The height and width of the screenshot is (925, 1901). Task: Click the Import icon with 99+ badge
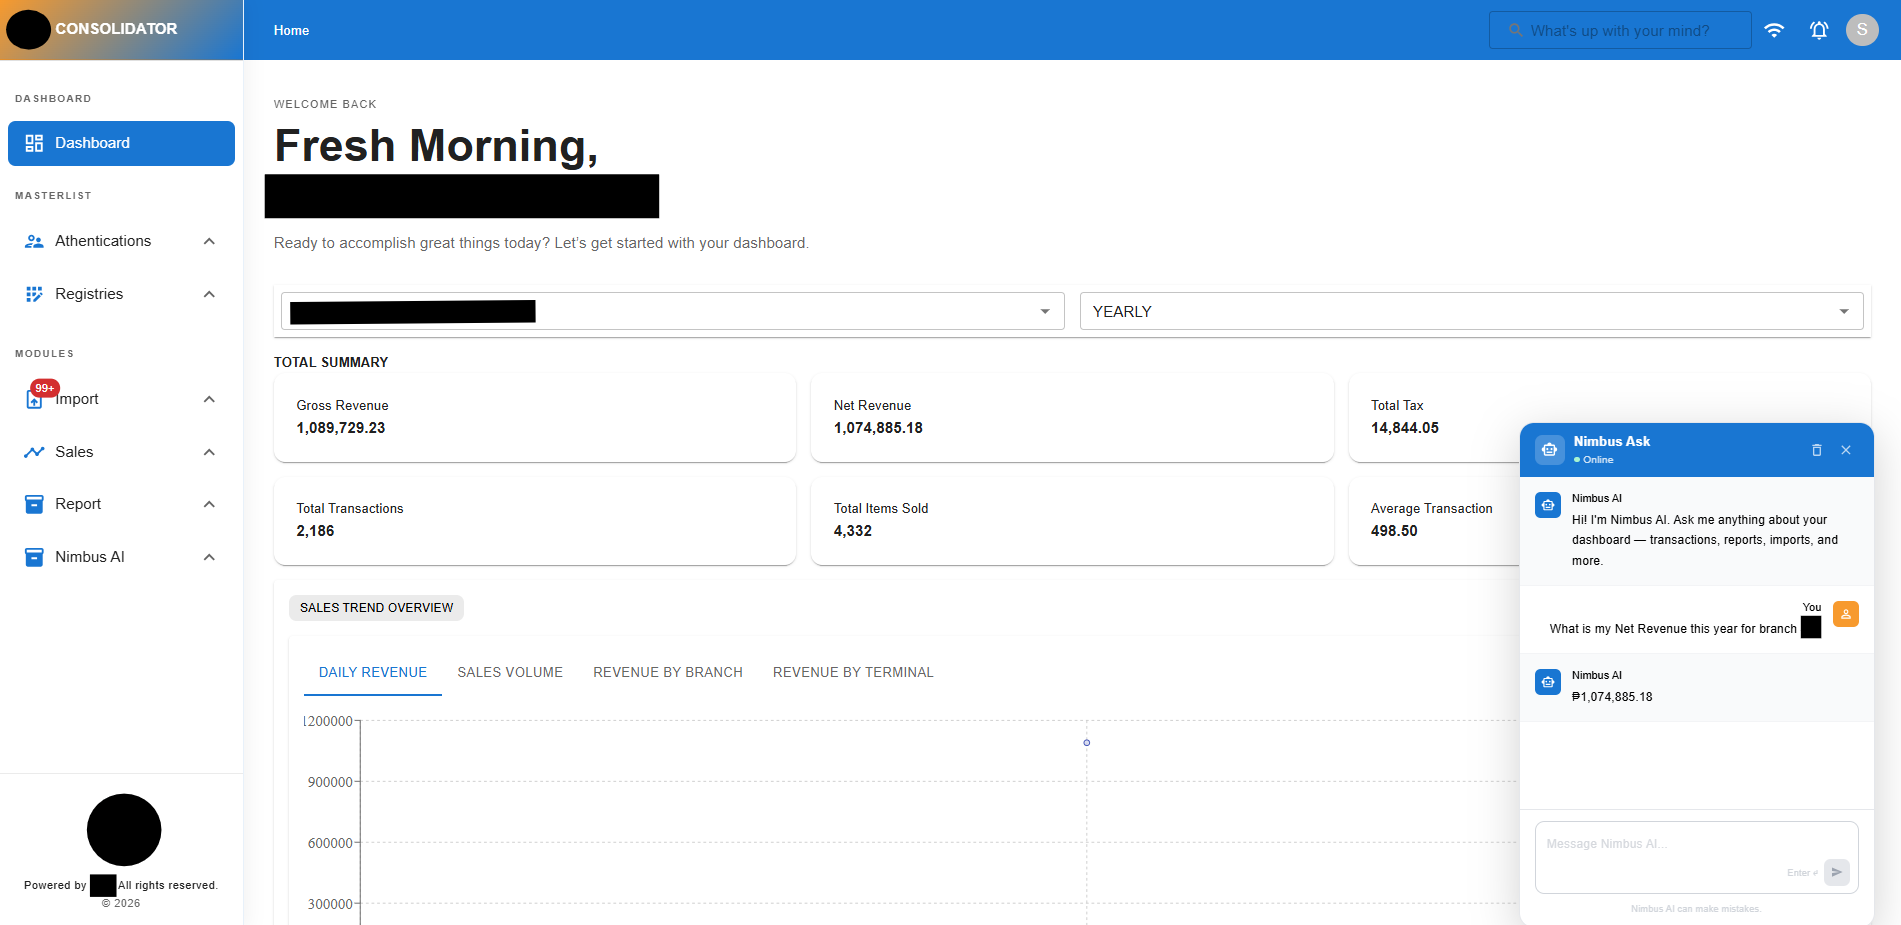point(35,399)
